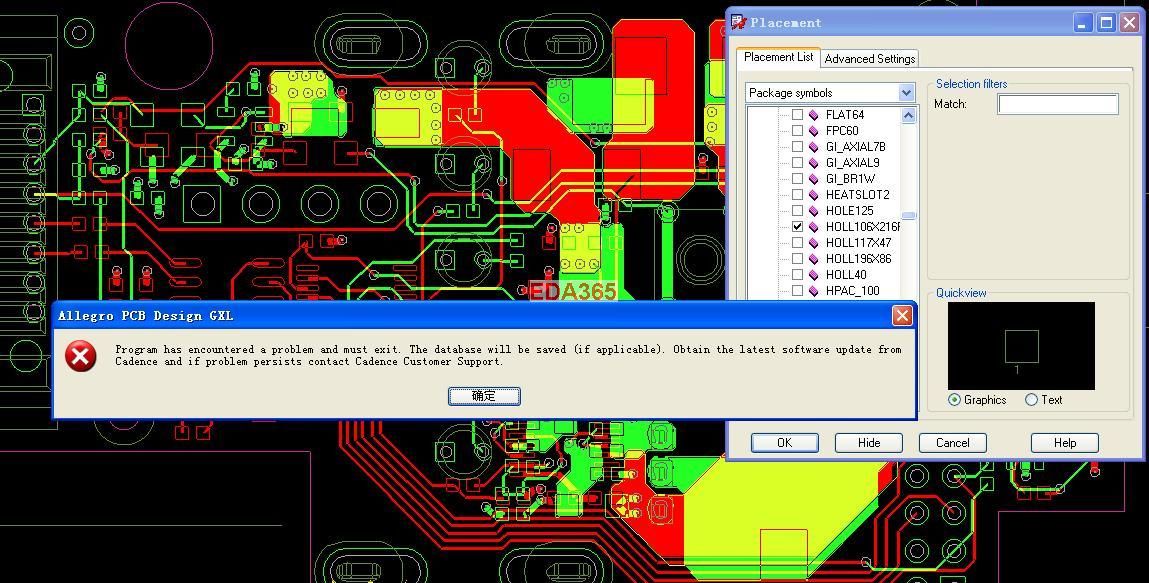
Task: Click the HOLL106X216 symbol icon
Action: (813, 227)
